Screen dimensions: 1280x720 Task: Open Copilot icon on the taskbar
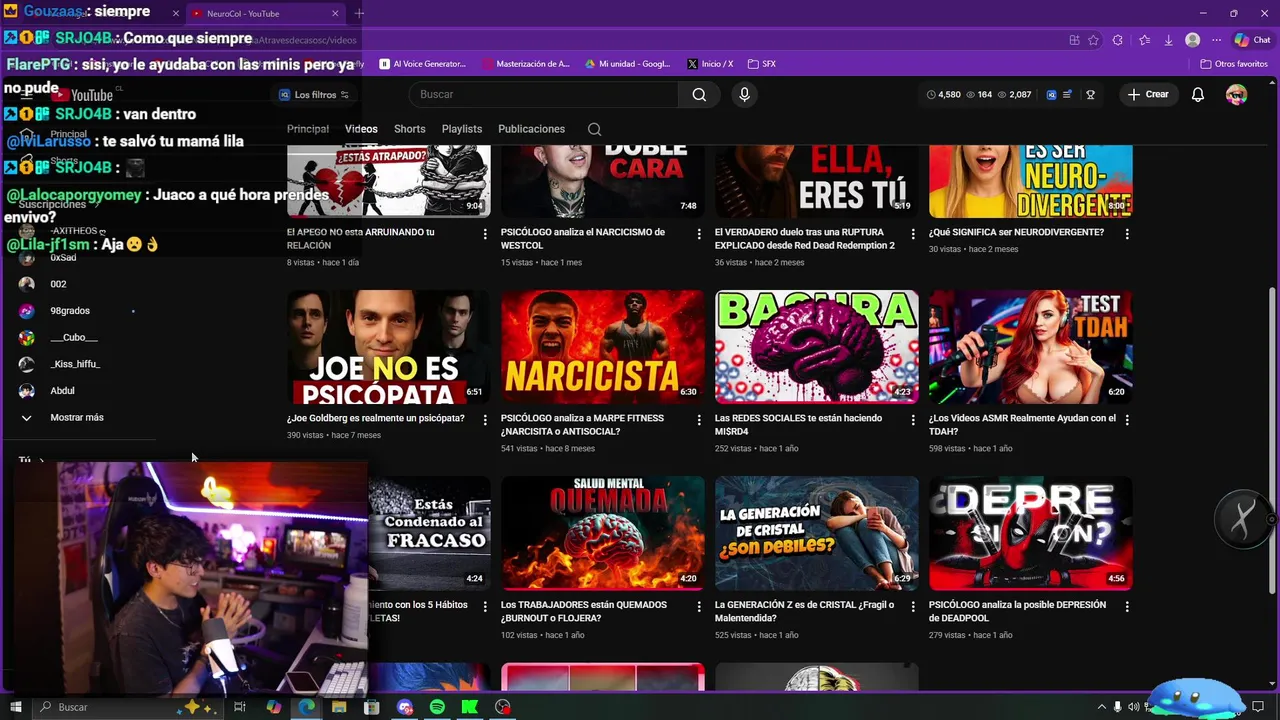[274, 707]
